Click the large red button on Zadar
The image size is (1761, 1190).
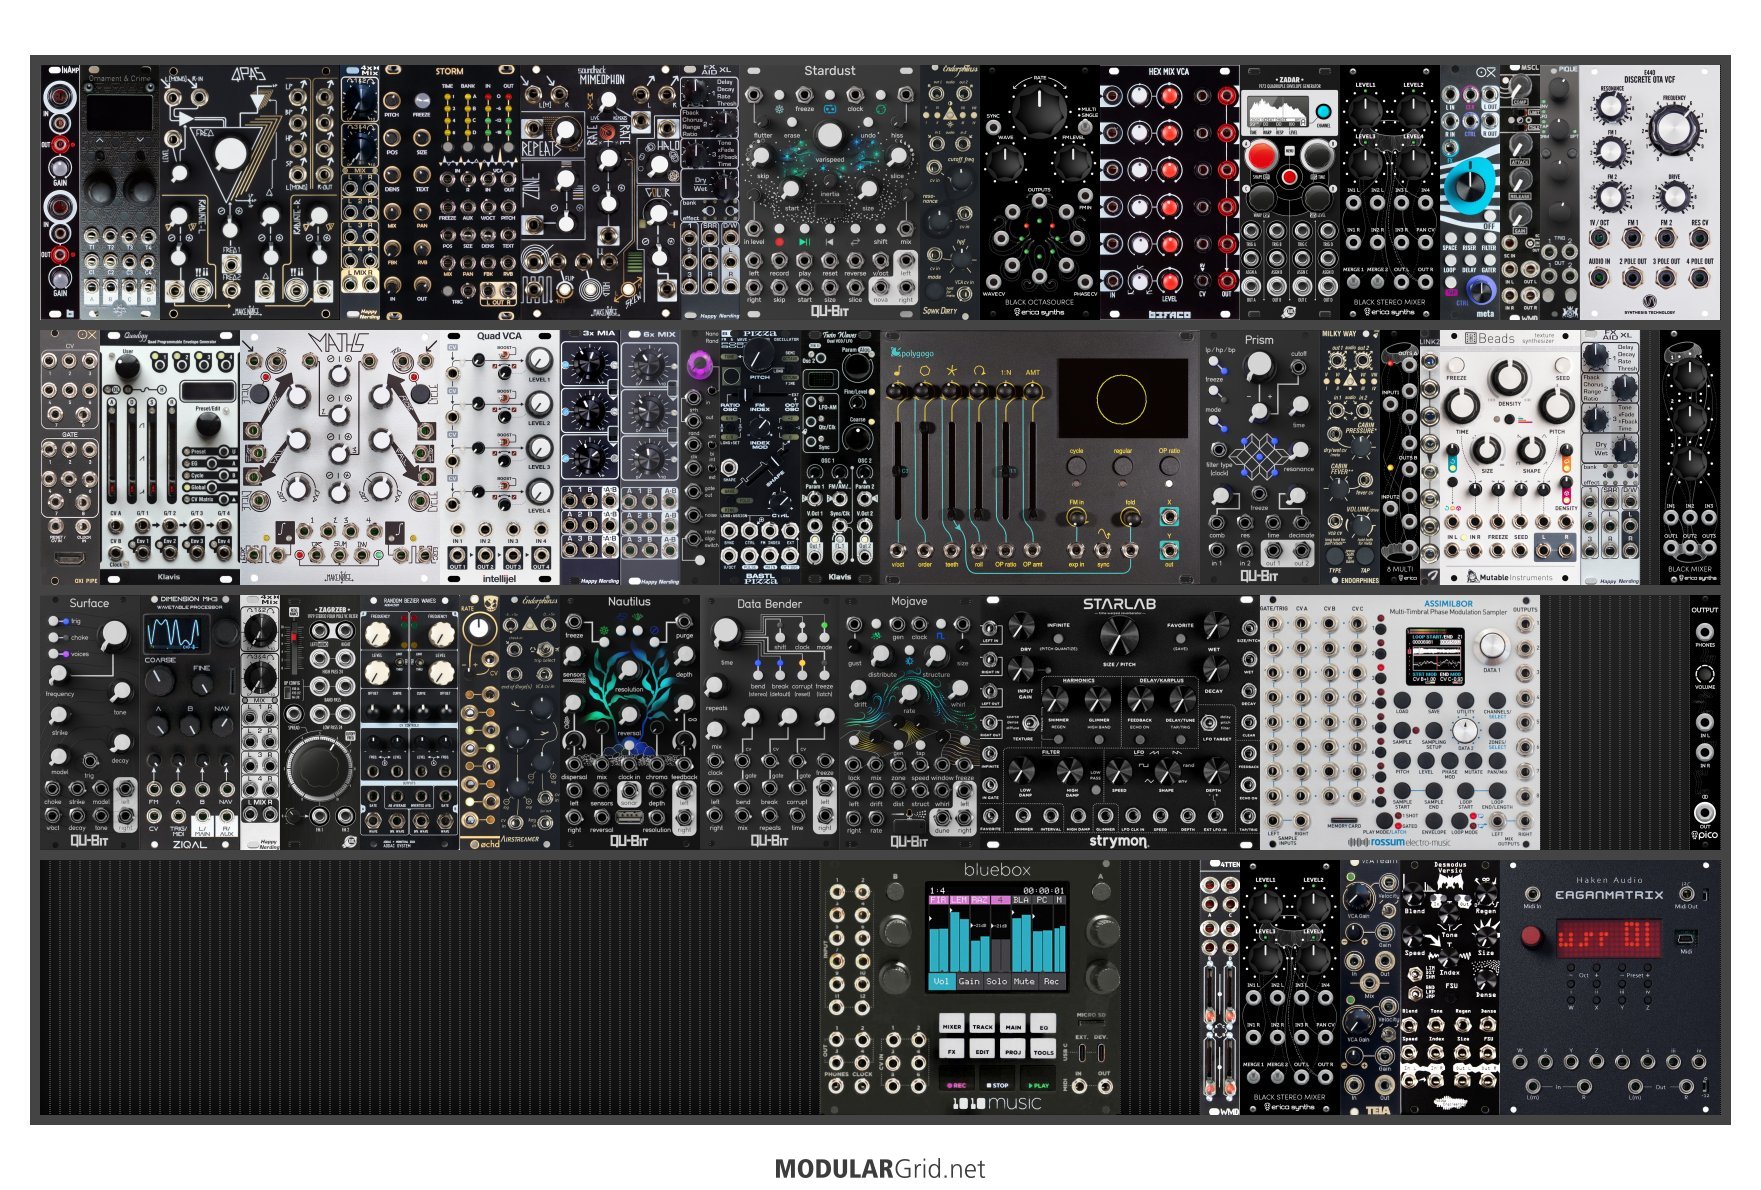click(1262, 155)
